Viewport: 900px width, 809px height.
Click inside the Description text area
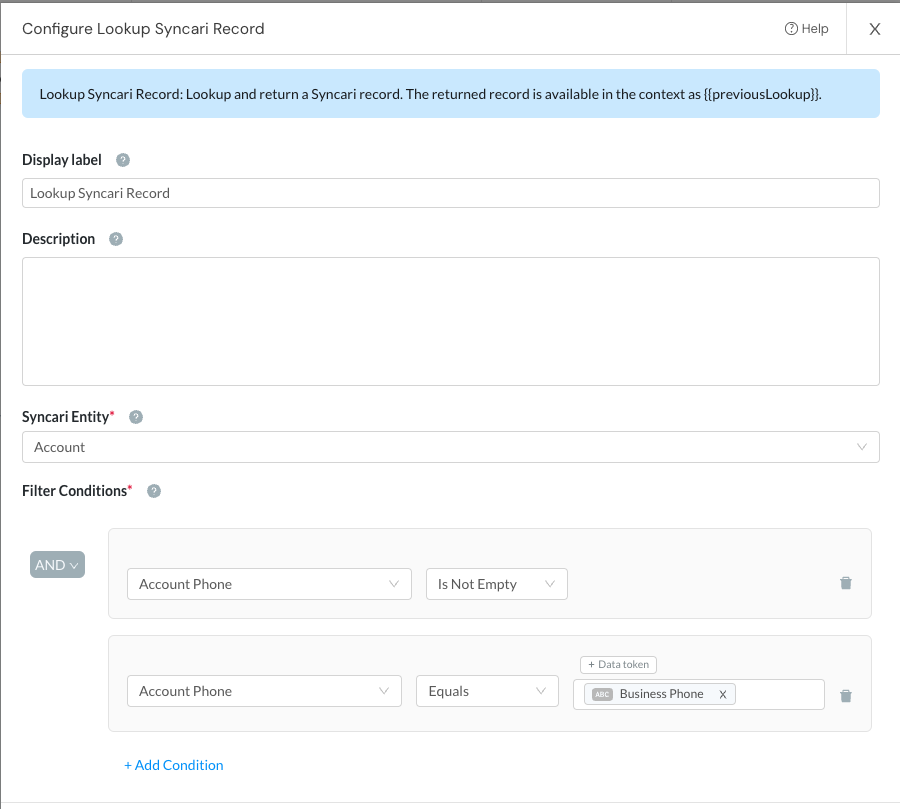(x=451, y=322)
